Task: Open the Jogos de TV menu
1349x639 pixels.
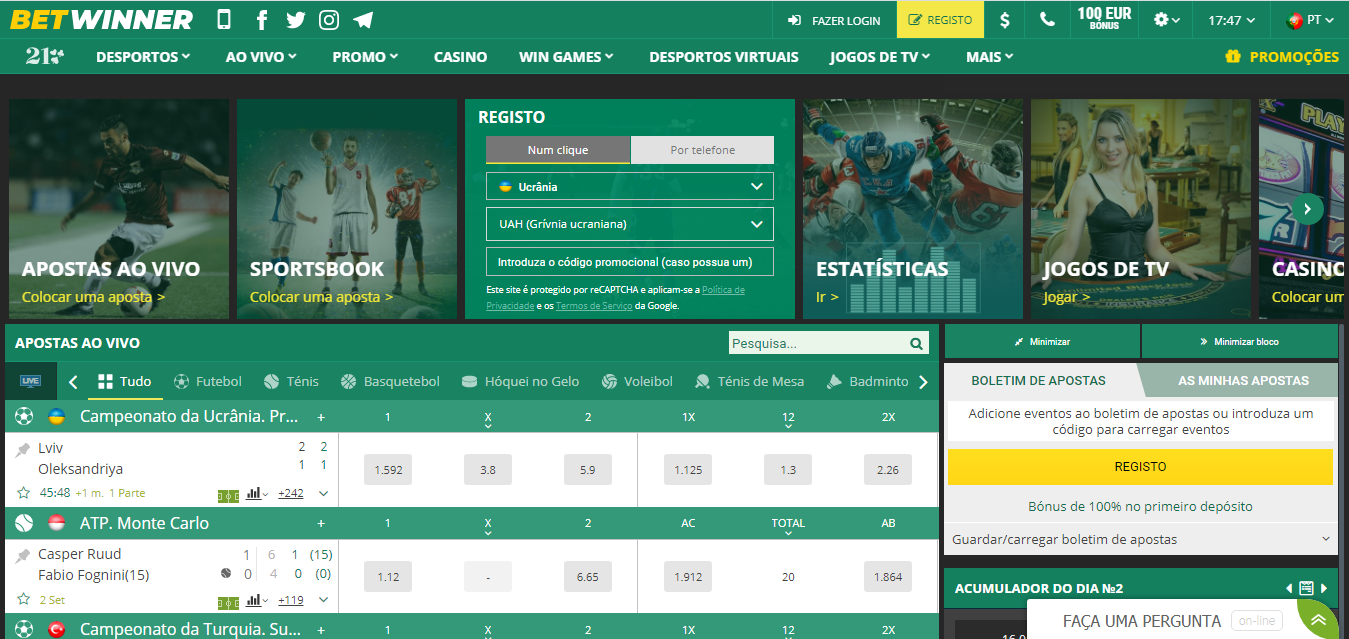Action: pyautogui.click(x=881, y=57)
